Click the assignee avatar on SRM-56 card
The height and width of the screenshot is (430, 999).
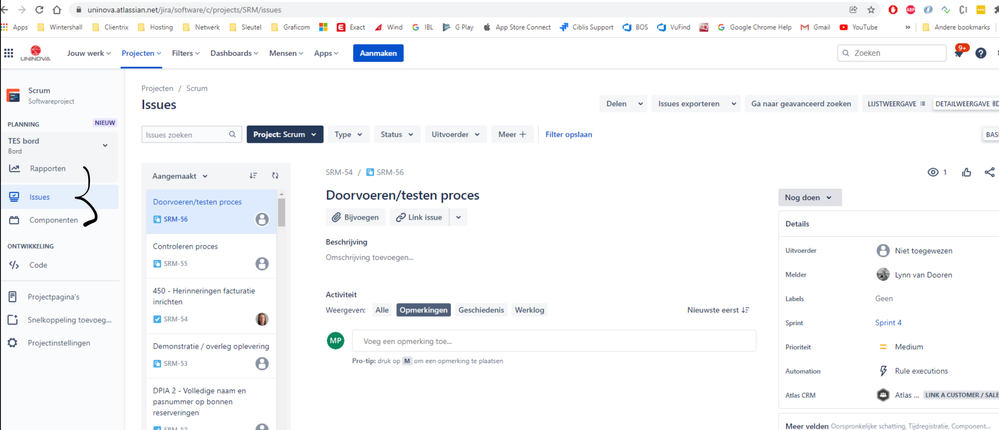[262, 219]
